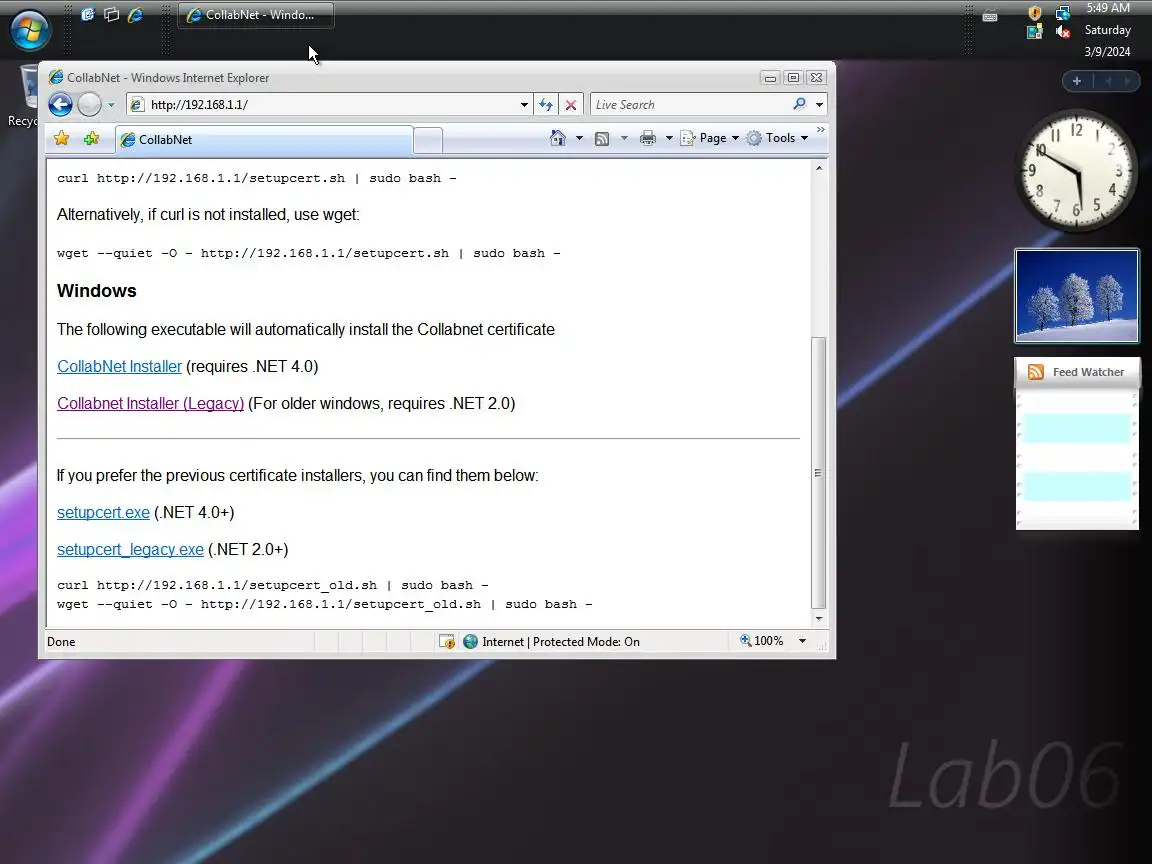Download setupcert_legacy.exe link
This screenshot has height=864, width=1152.
[x=130, y=550]
